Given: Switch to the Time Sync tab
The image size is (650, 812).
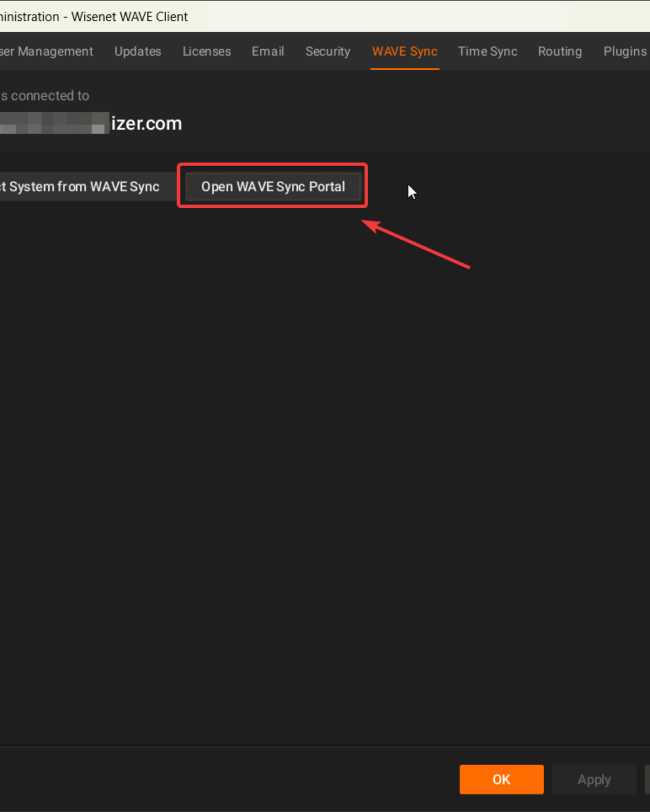Looking at the screenshot, I should tap(487, 51).
